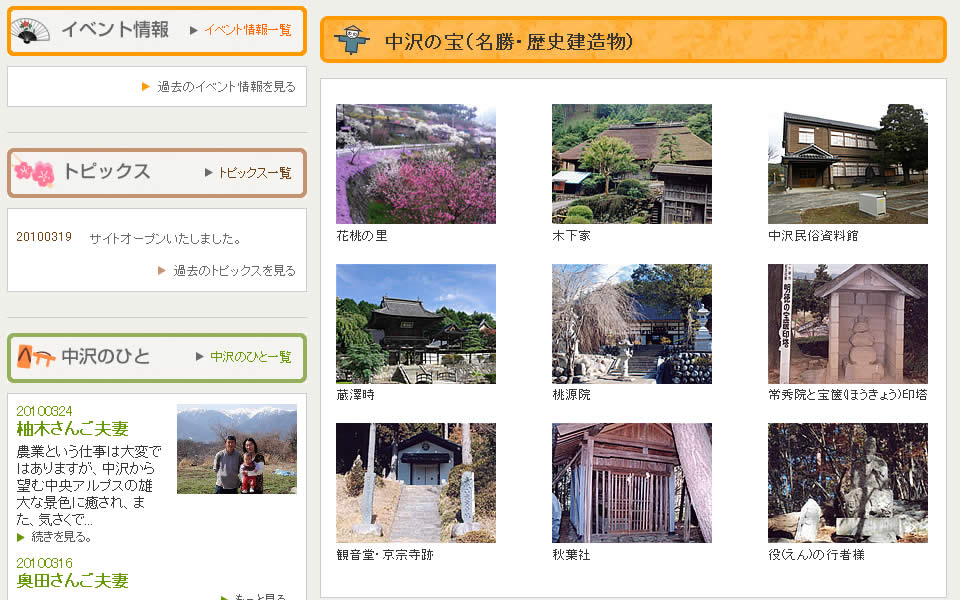Click the 20100319 topic date
960x600 pixels.
point(44,237)
